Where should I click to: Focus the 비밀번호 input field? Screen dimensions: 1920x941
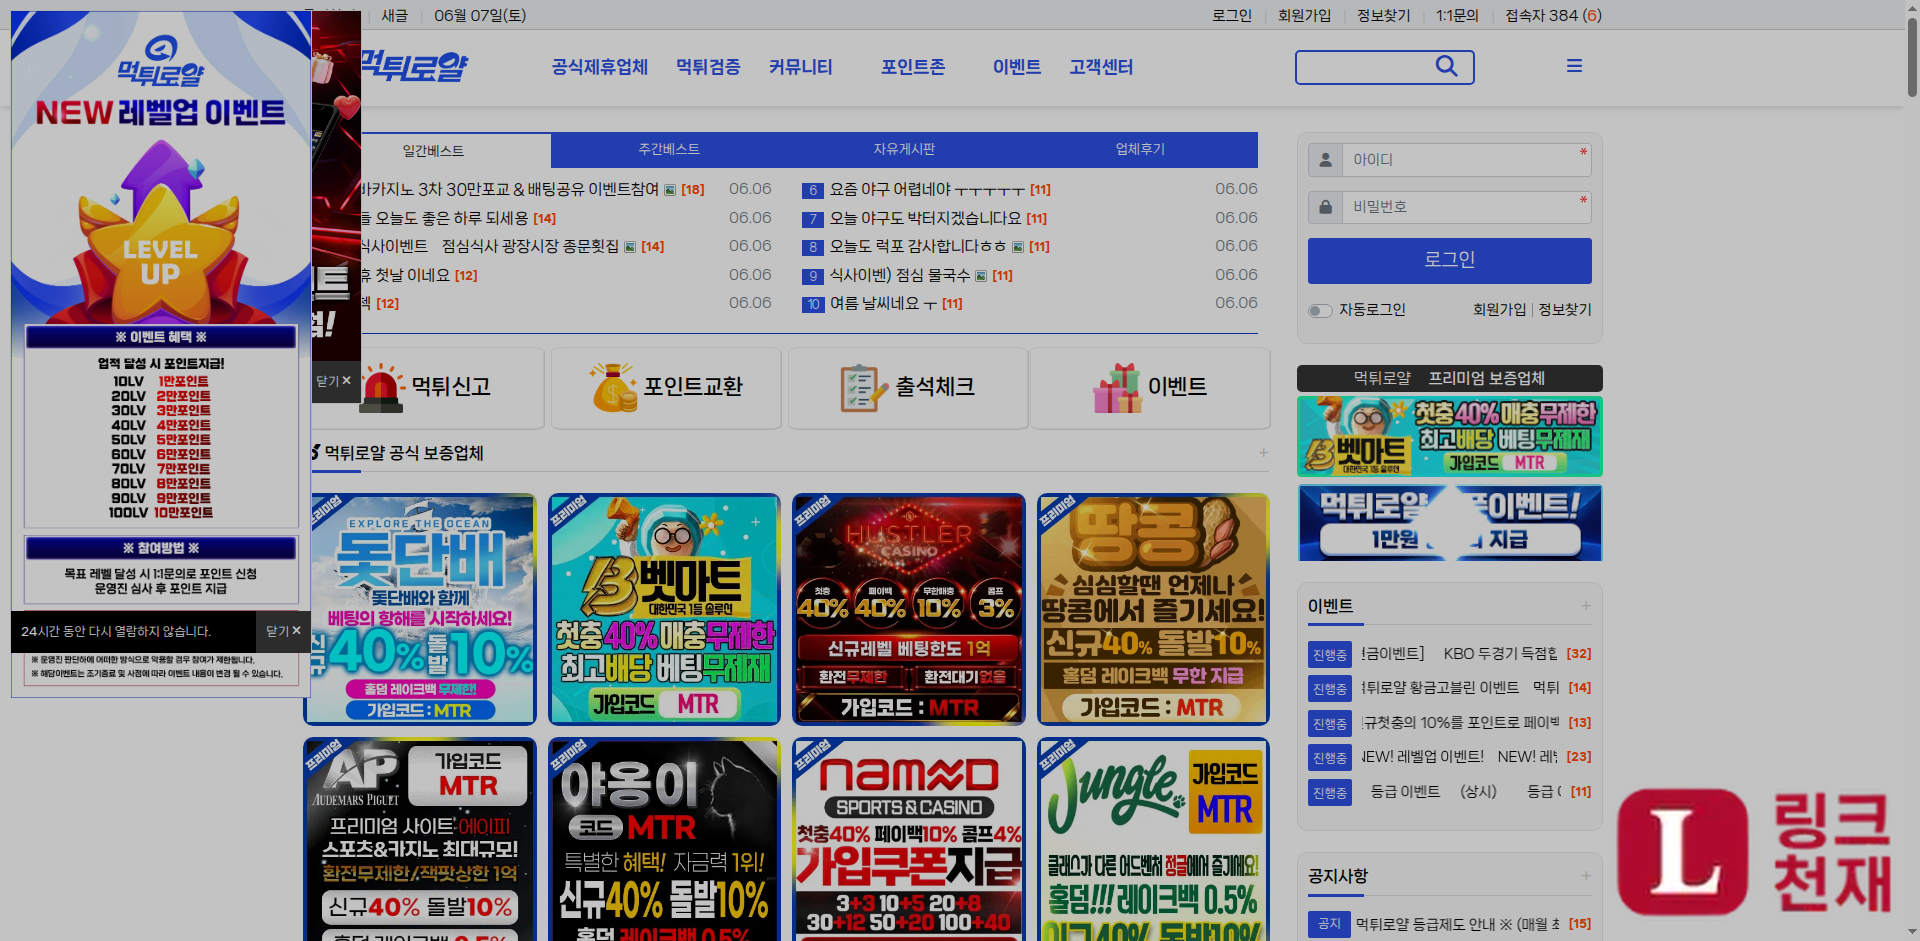pos(1466,207)
